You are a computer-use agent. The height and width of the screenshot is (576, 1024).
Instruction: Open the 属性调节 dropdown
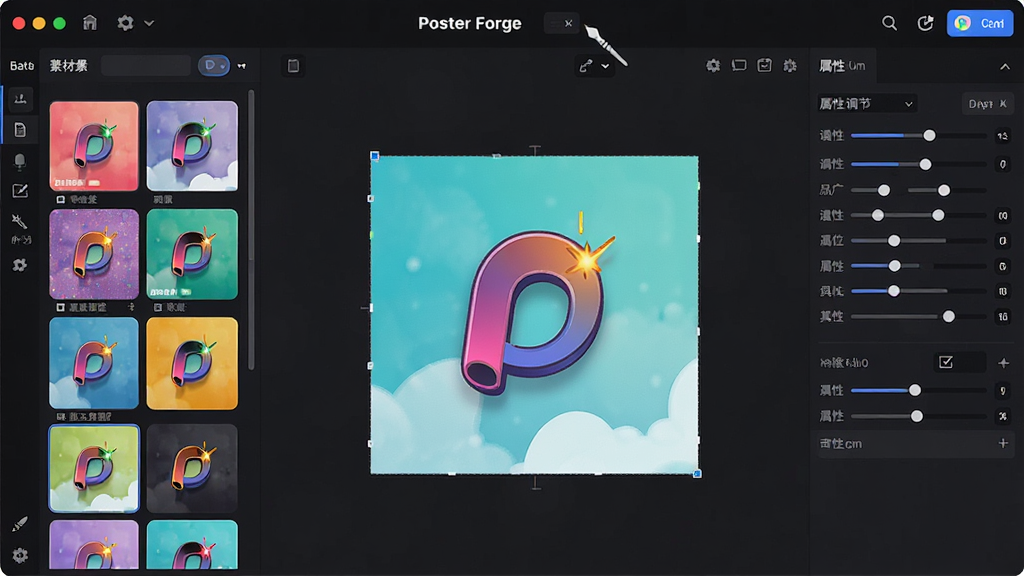coord(867,104)
